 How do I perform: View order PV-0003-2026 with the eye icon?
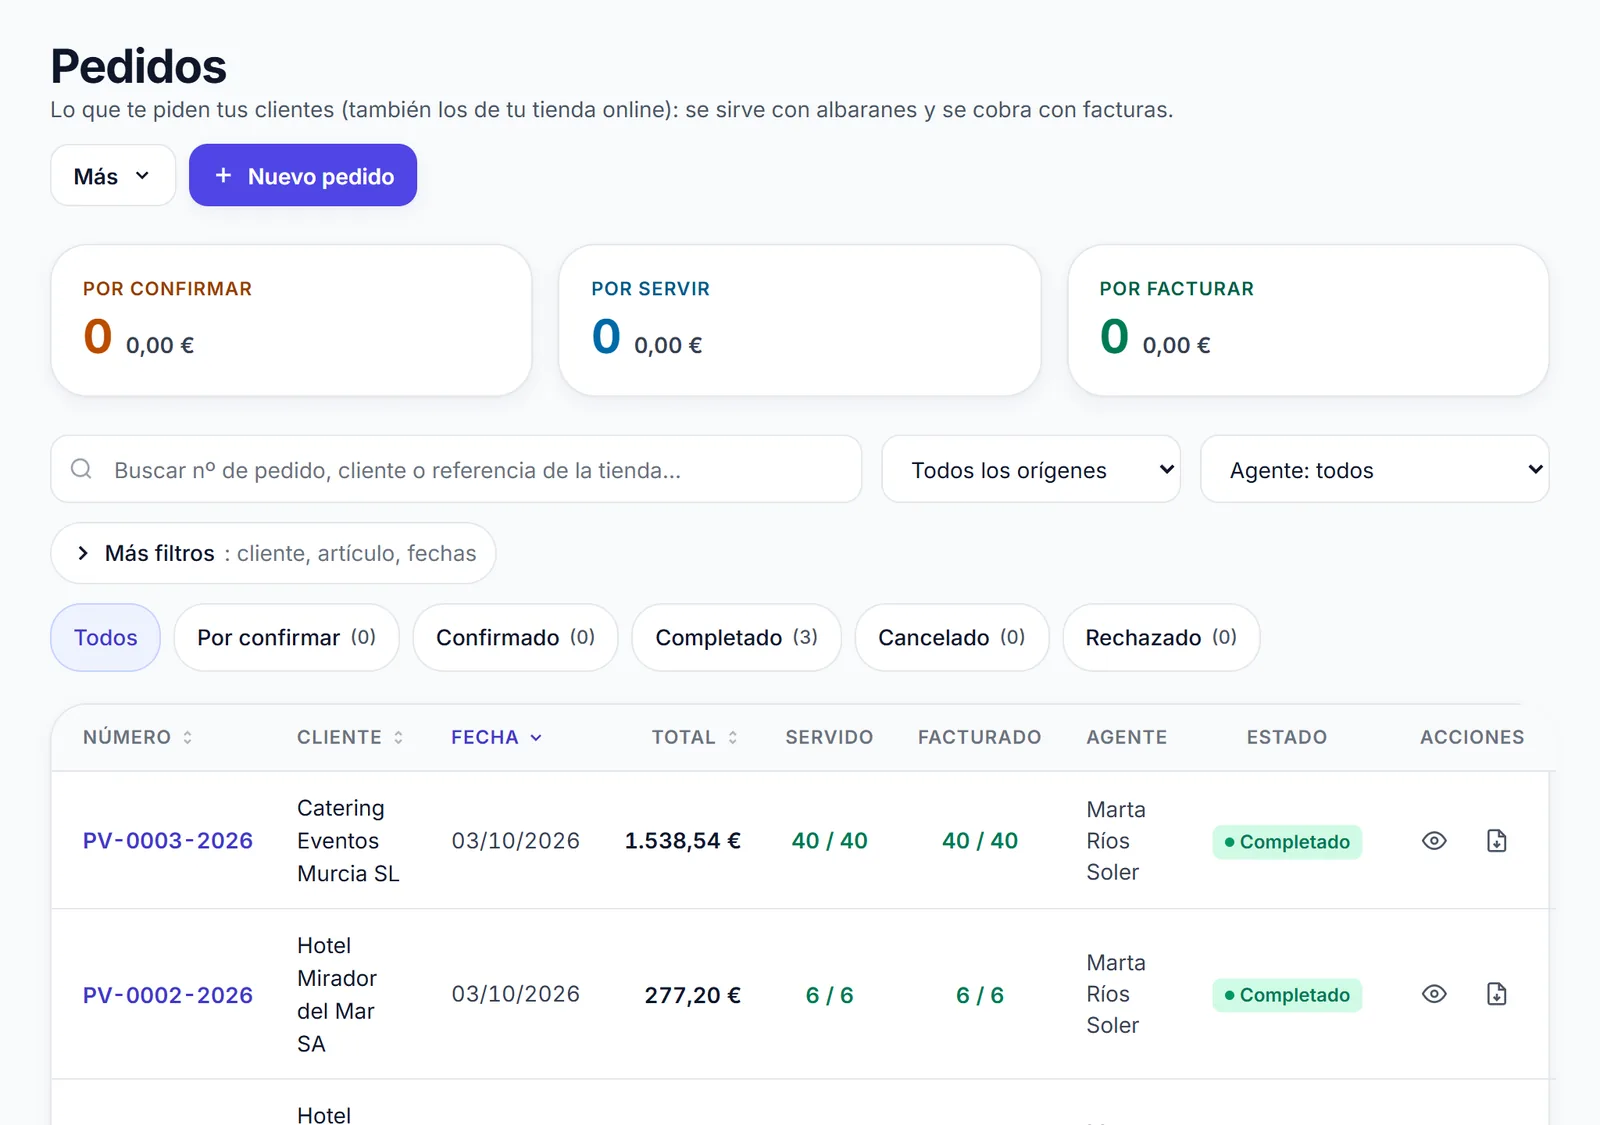pyautogui.click(x=1434, y=841)
